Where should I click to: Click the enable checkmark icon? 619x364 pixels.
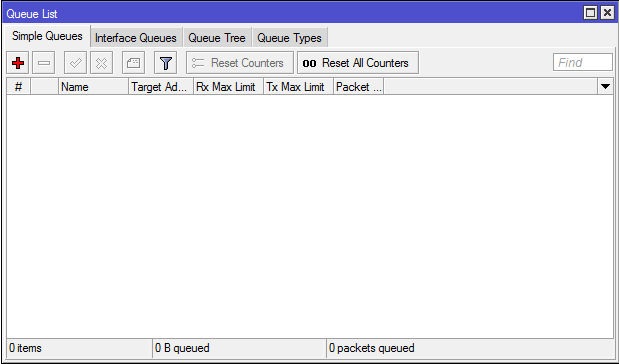(75, 63)
